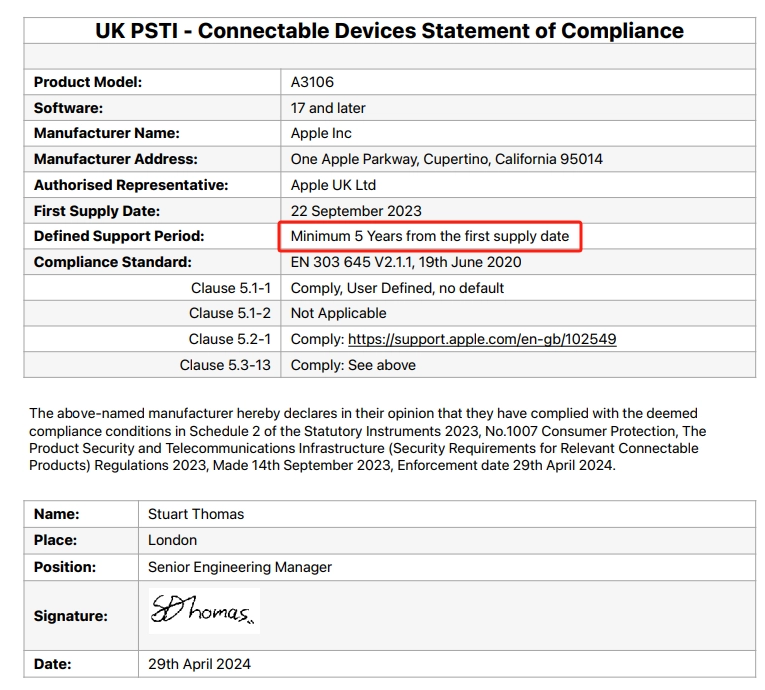Image resolution: width=765 pixels, height=690 pixels.
Task: Click the London place value
Action: [173, 540]
